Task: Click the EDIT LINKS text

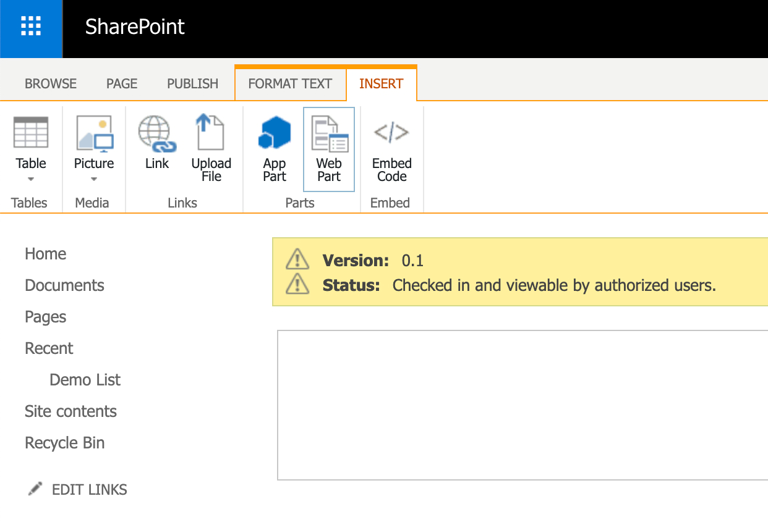Action: (x=90, y=489)
